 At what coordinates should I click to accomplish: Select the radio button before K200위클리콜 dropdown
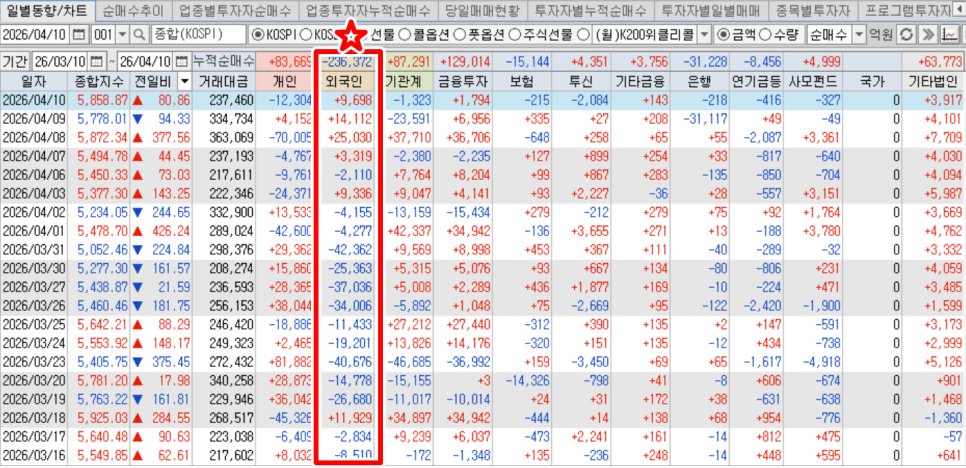[583, 34]
